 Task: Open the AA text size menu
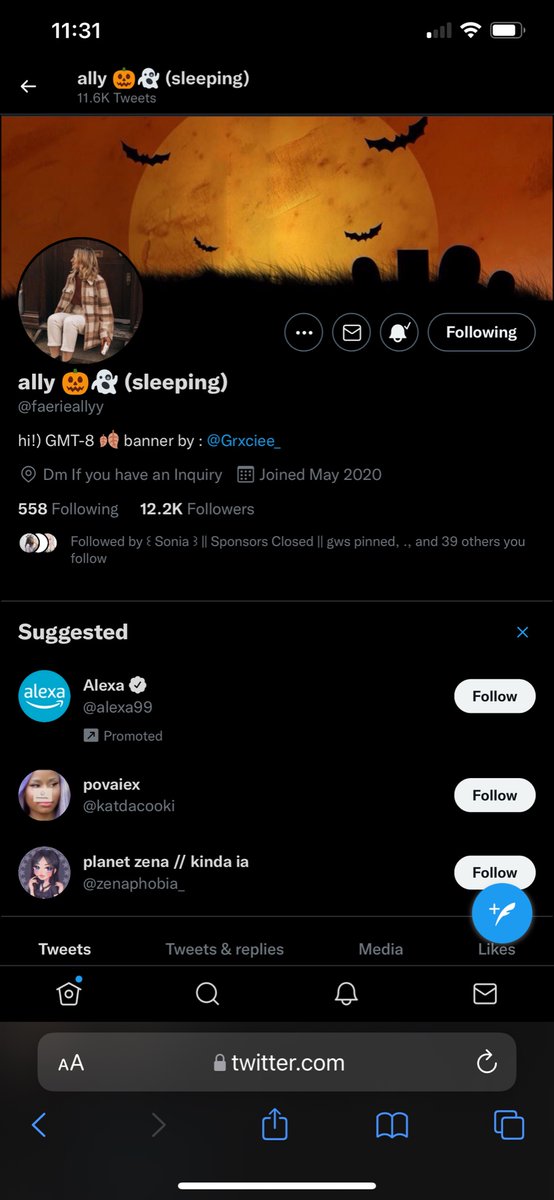tap(71, 1063)
